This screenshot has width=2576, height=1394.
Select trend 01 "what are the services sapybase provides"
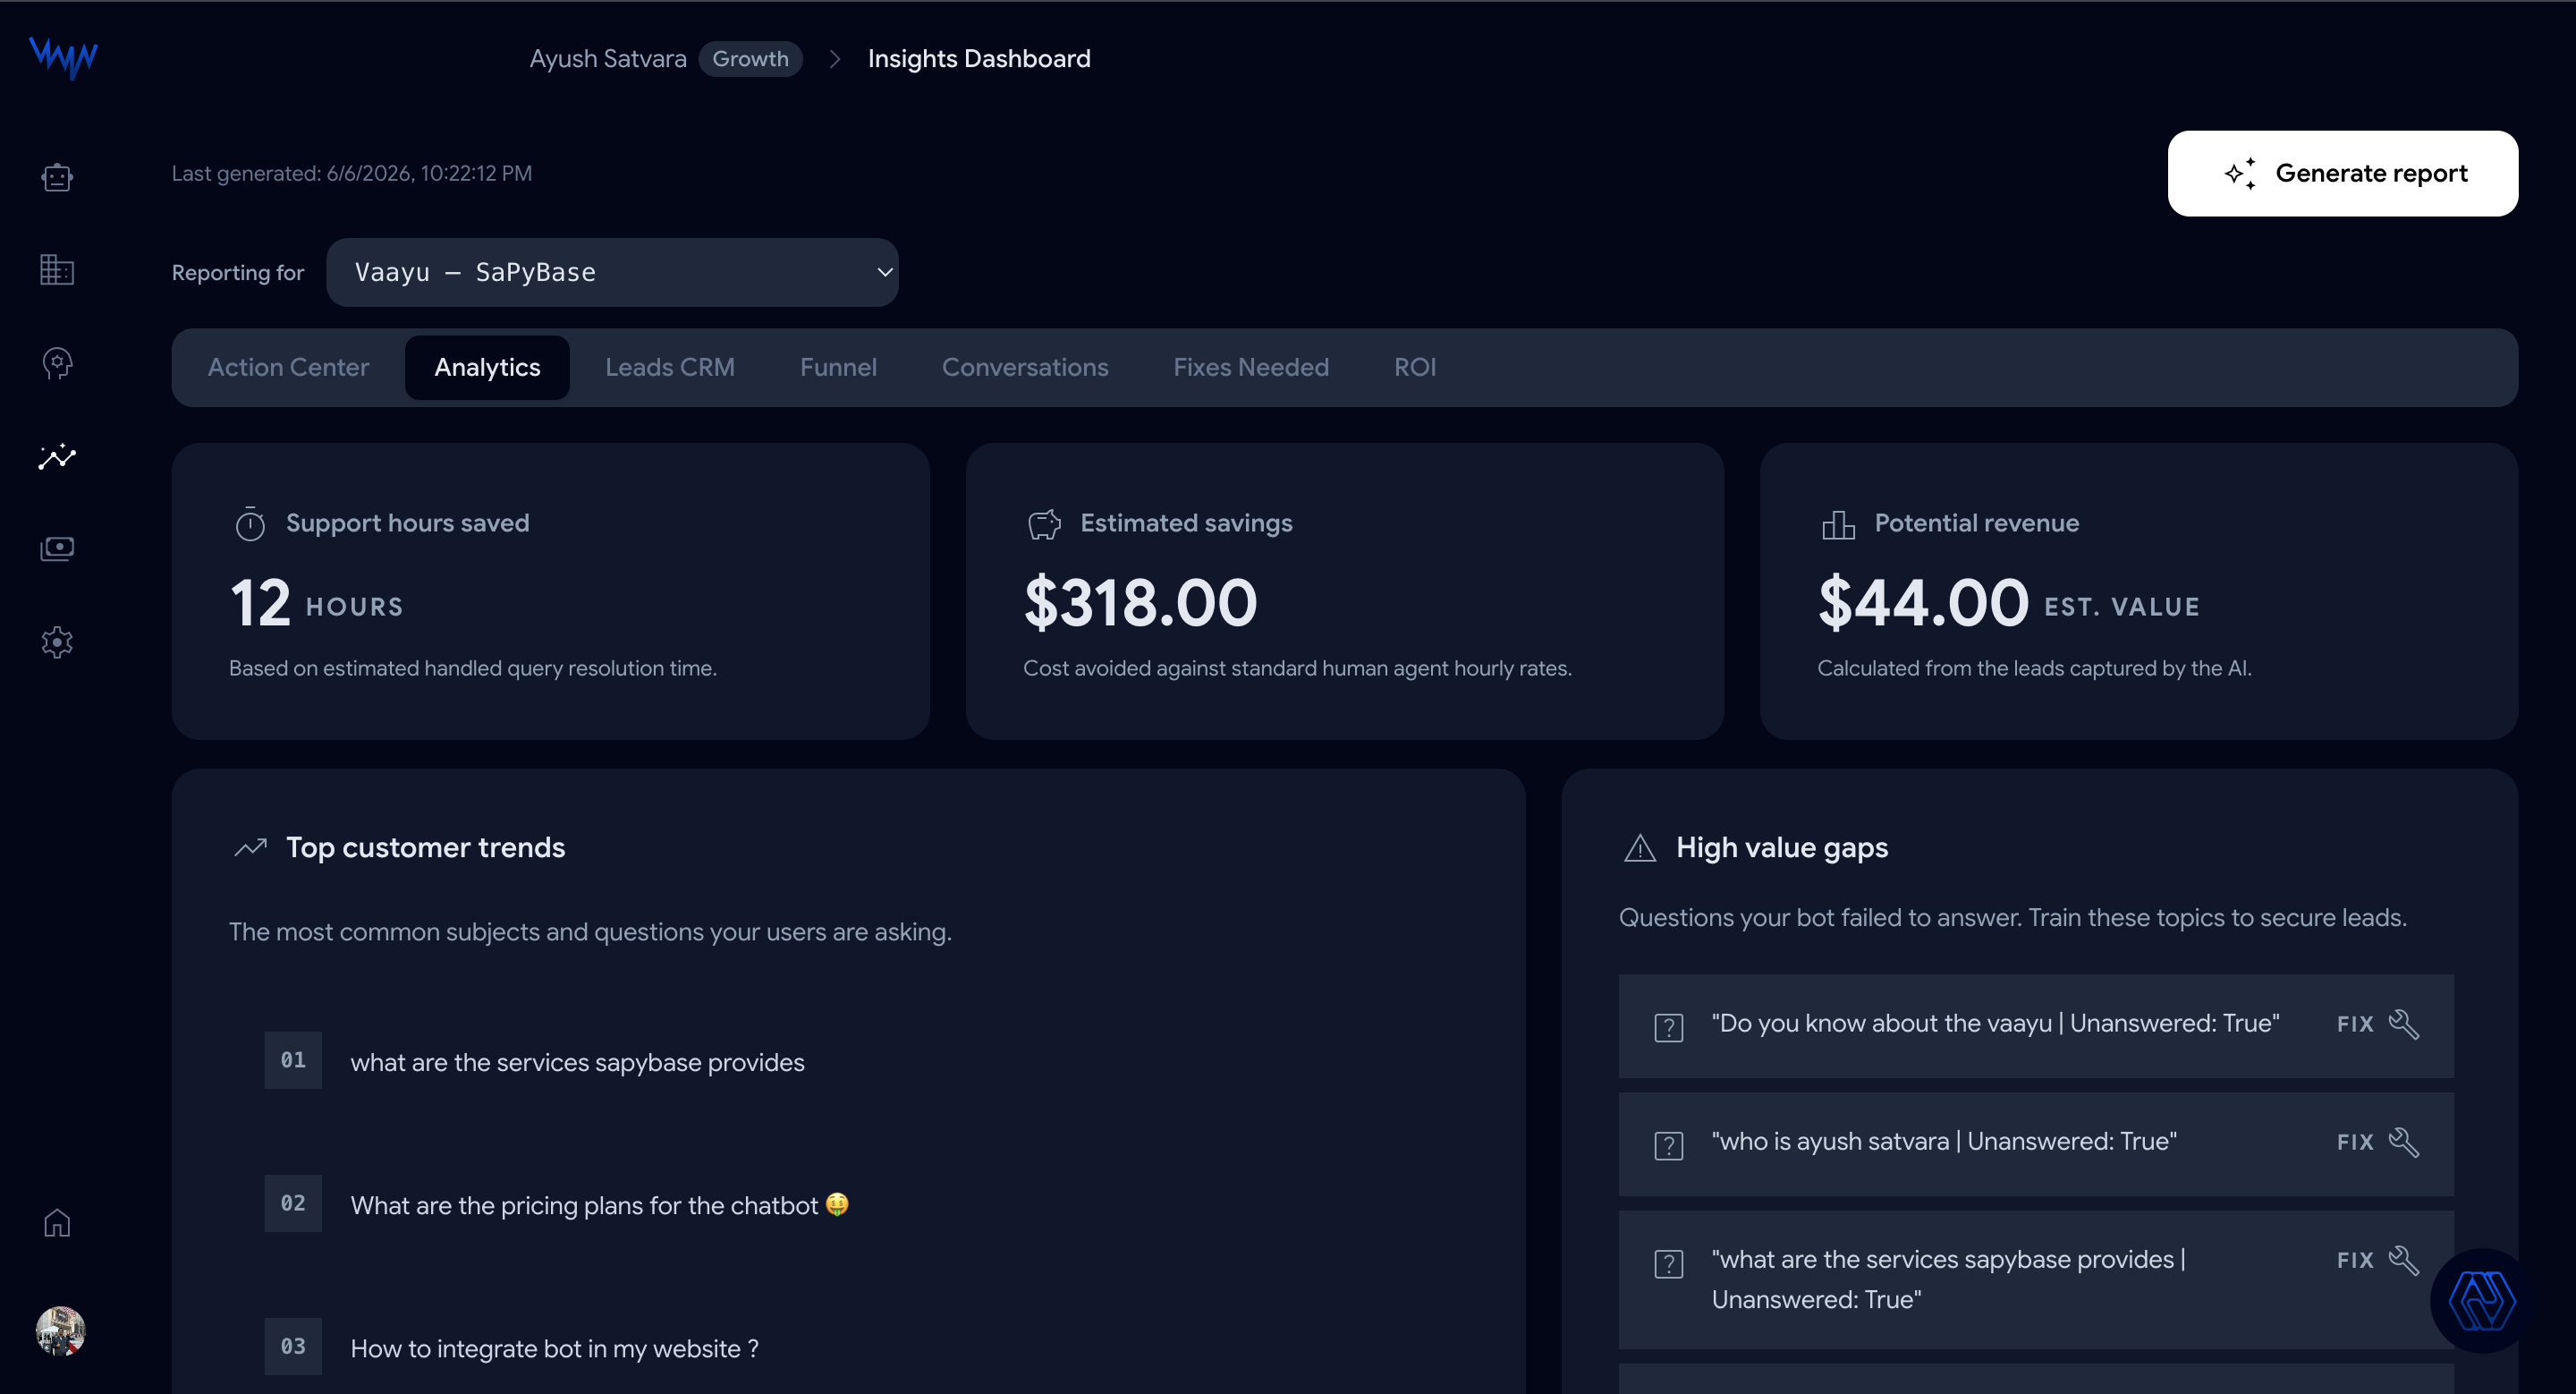pyautogui.click(x=577, y=1062)
